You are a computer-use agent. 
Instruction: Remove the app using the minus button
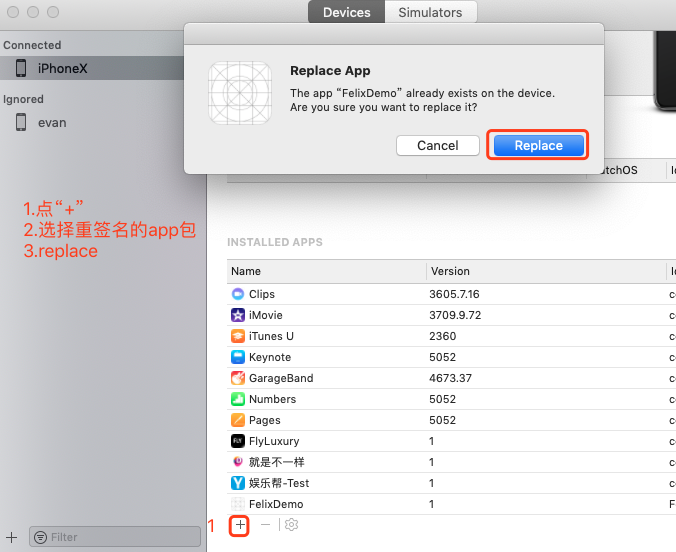(x=265, y=525)
